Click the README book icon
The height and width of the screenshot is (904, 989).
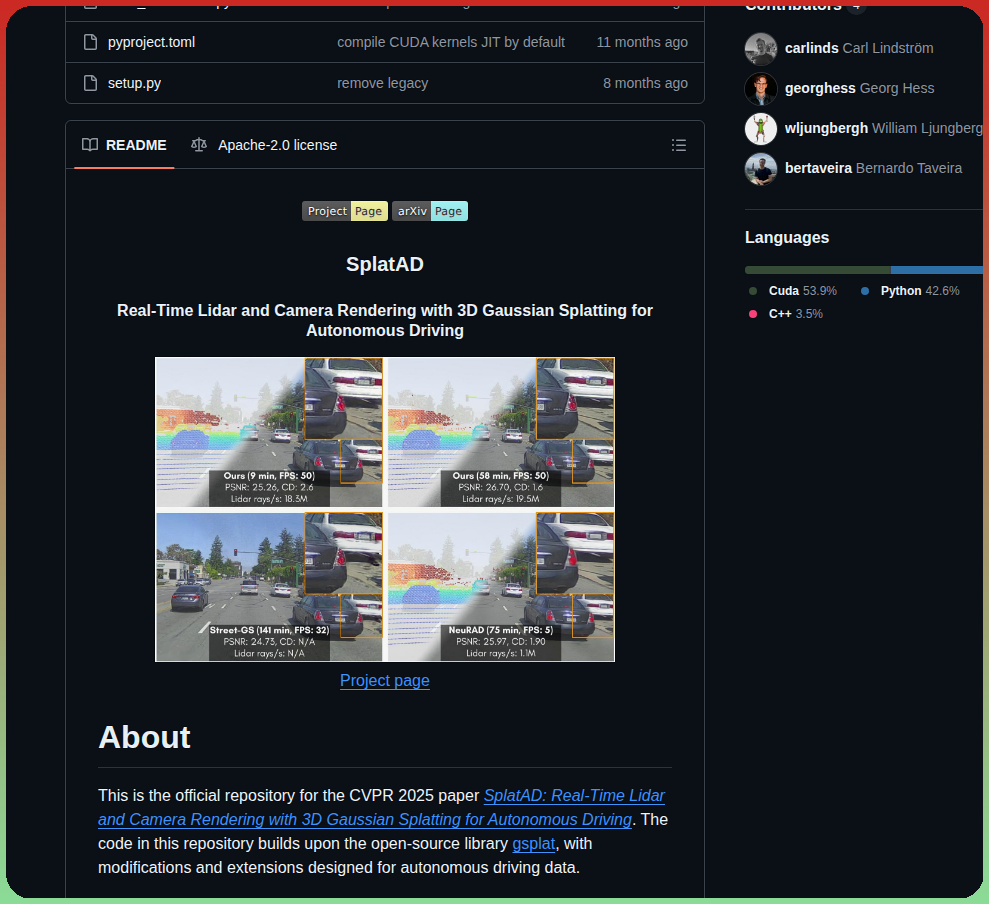(x=90, y=145)
